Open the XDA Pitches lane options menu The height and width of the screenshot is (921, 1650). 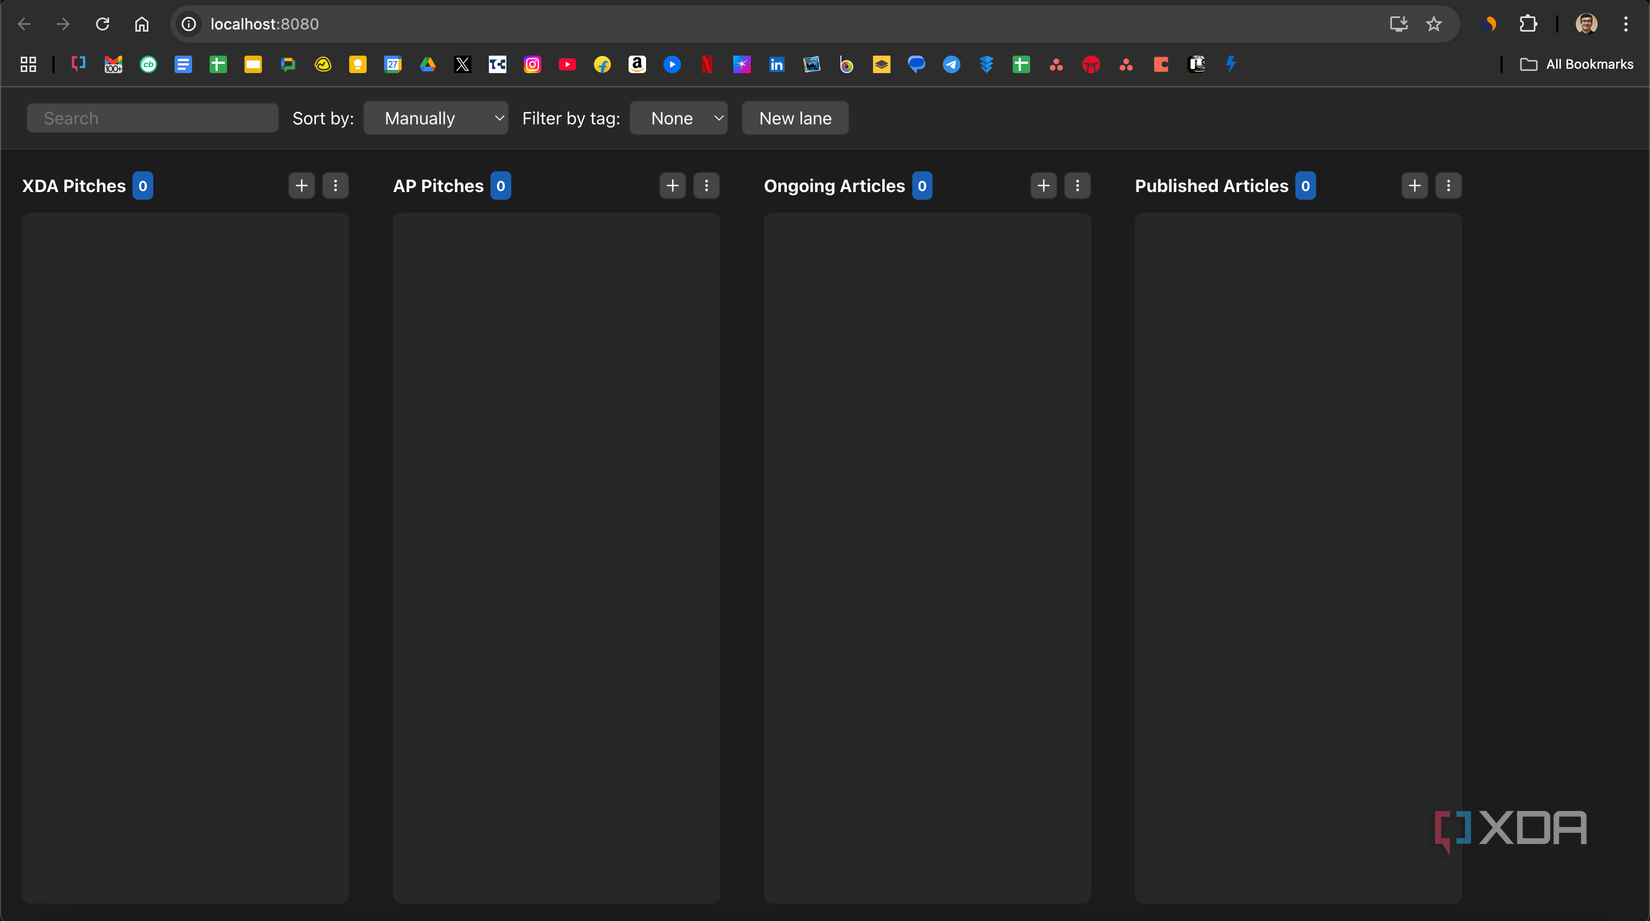(335, 185)
